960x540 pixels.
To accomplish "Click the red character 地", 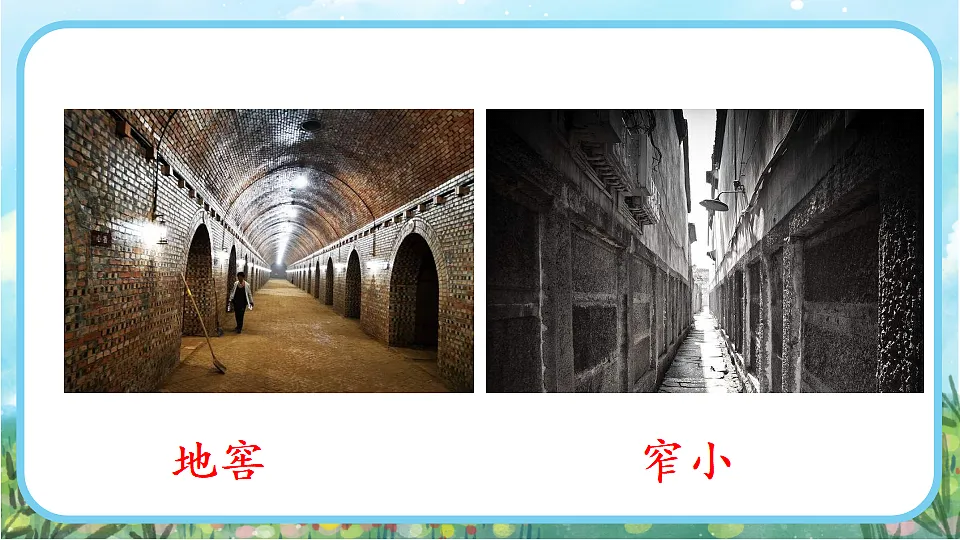I will 195,462.
